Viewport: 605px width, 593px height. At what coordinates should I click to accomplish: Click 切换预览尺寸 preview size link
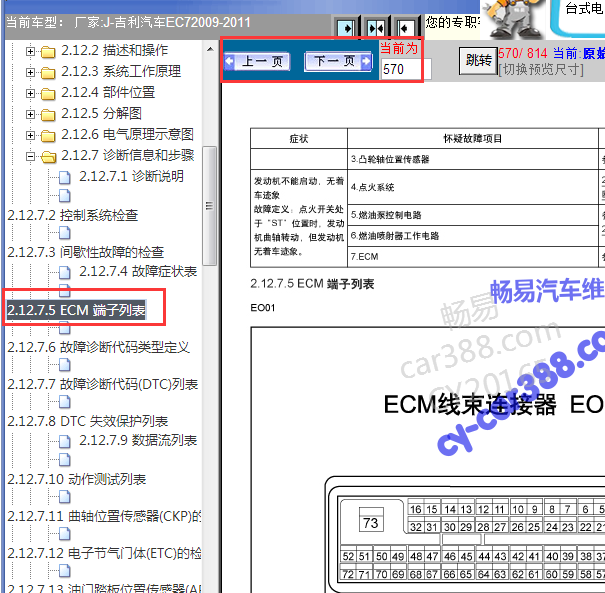(x=541, y=70)
